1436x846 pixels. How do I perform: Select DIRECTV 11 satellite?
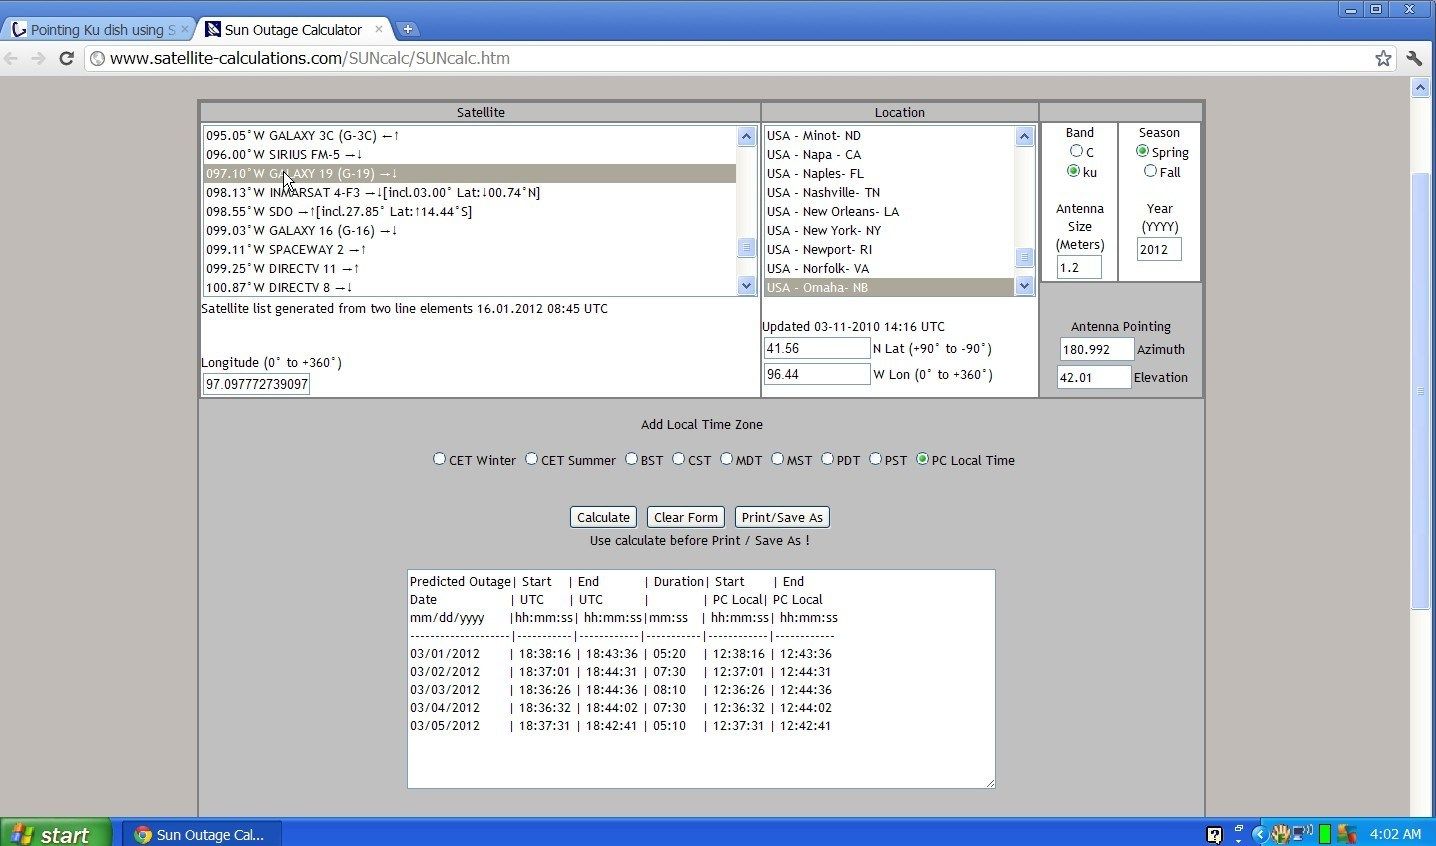coord(469,268)
